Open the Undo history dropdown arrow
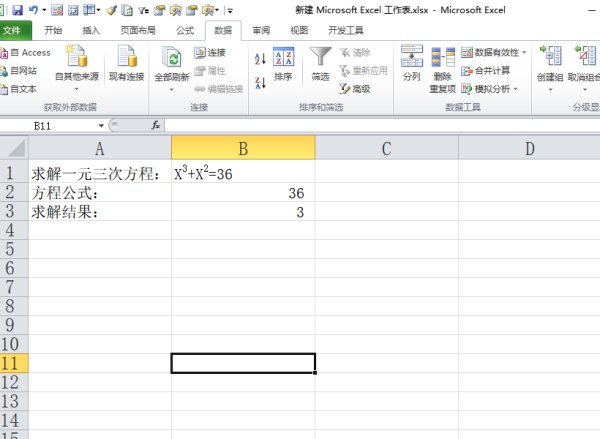This screenshot has height=439, width=600. (x=44, y=10)
